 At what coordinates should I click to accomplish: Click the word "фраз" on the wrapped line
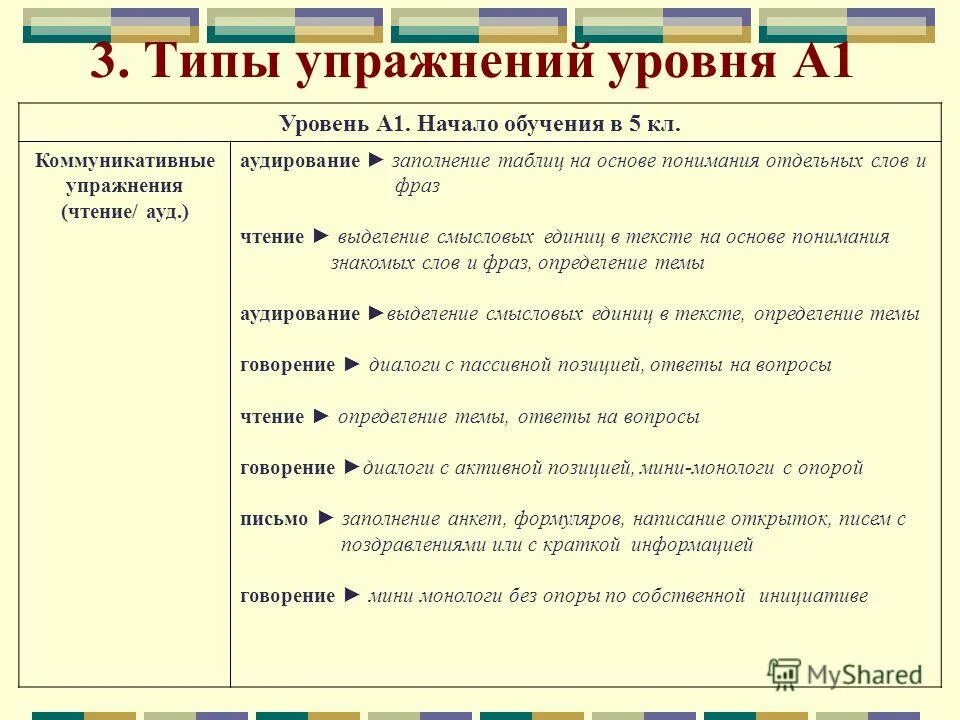(417, 186)
